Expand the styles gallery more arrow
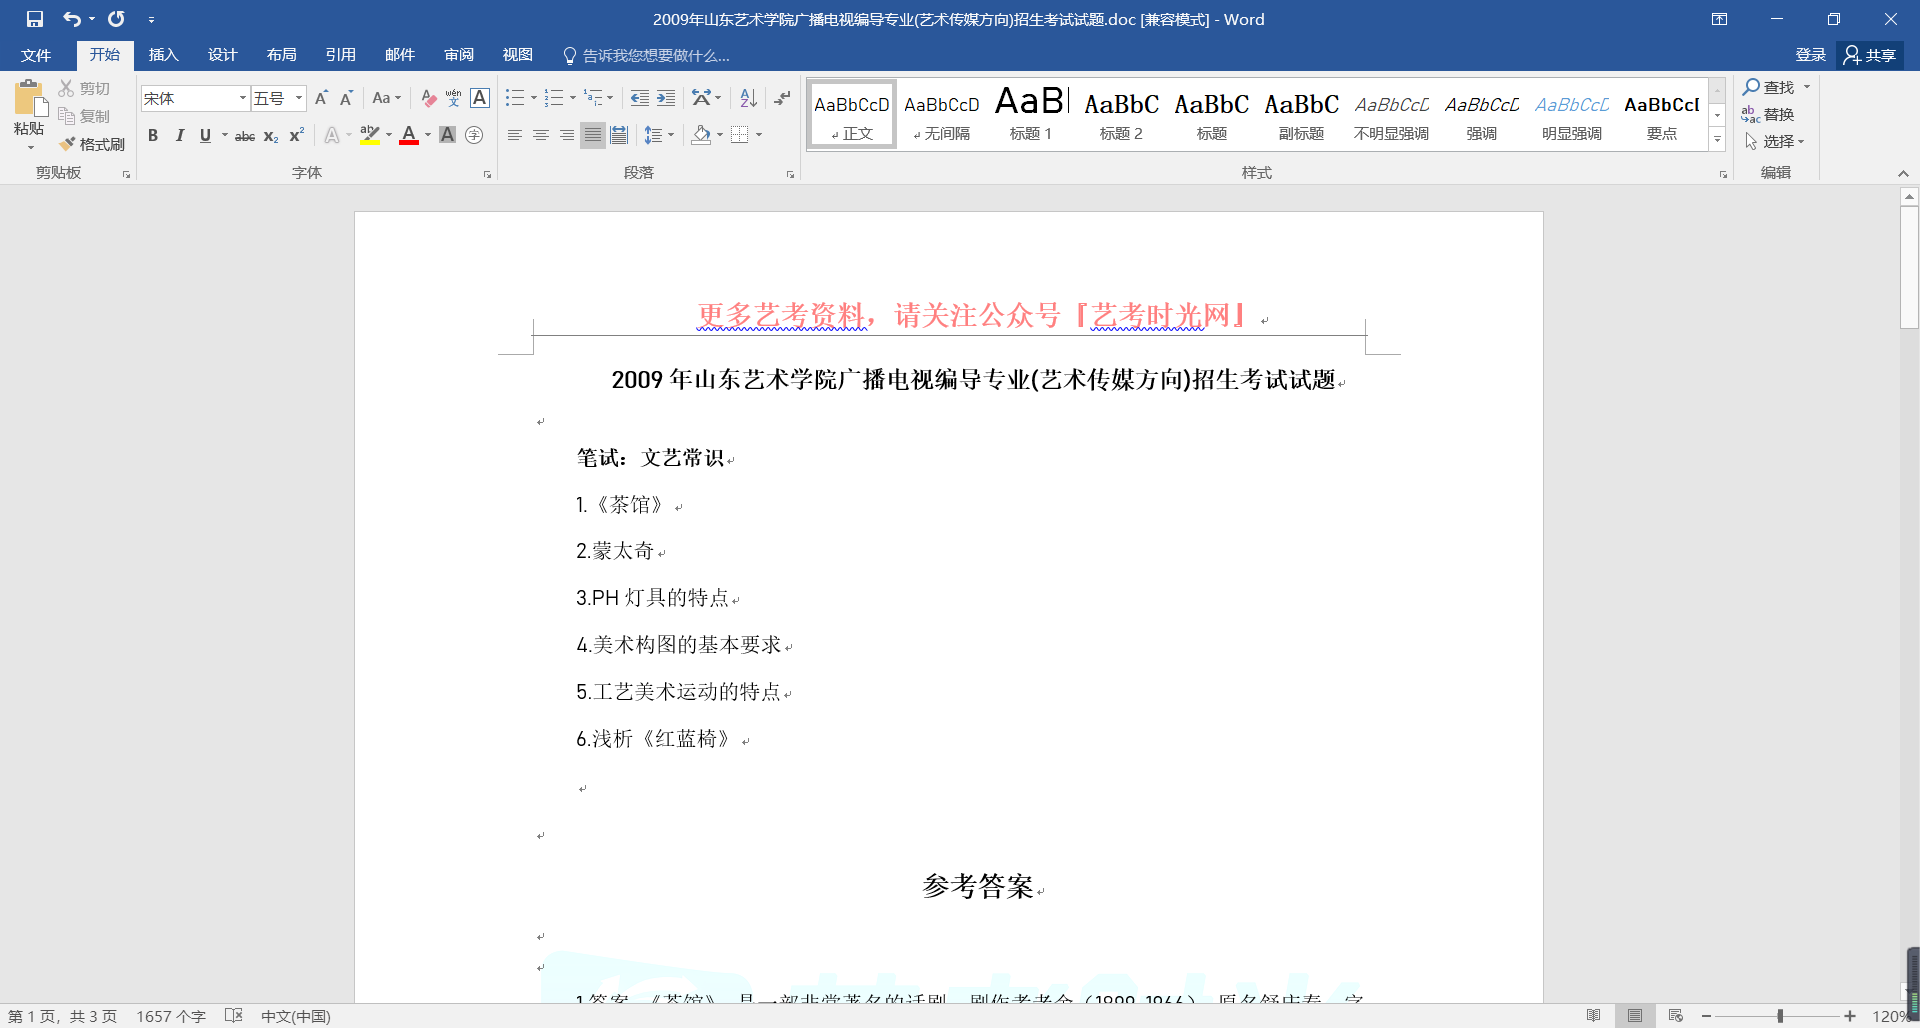The image size is (1920, 1028). tap(1717, 140)
